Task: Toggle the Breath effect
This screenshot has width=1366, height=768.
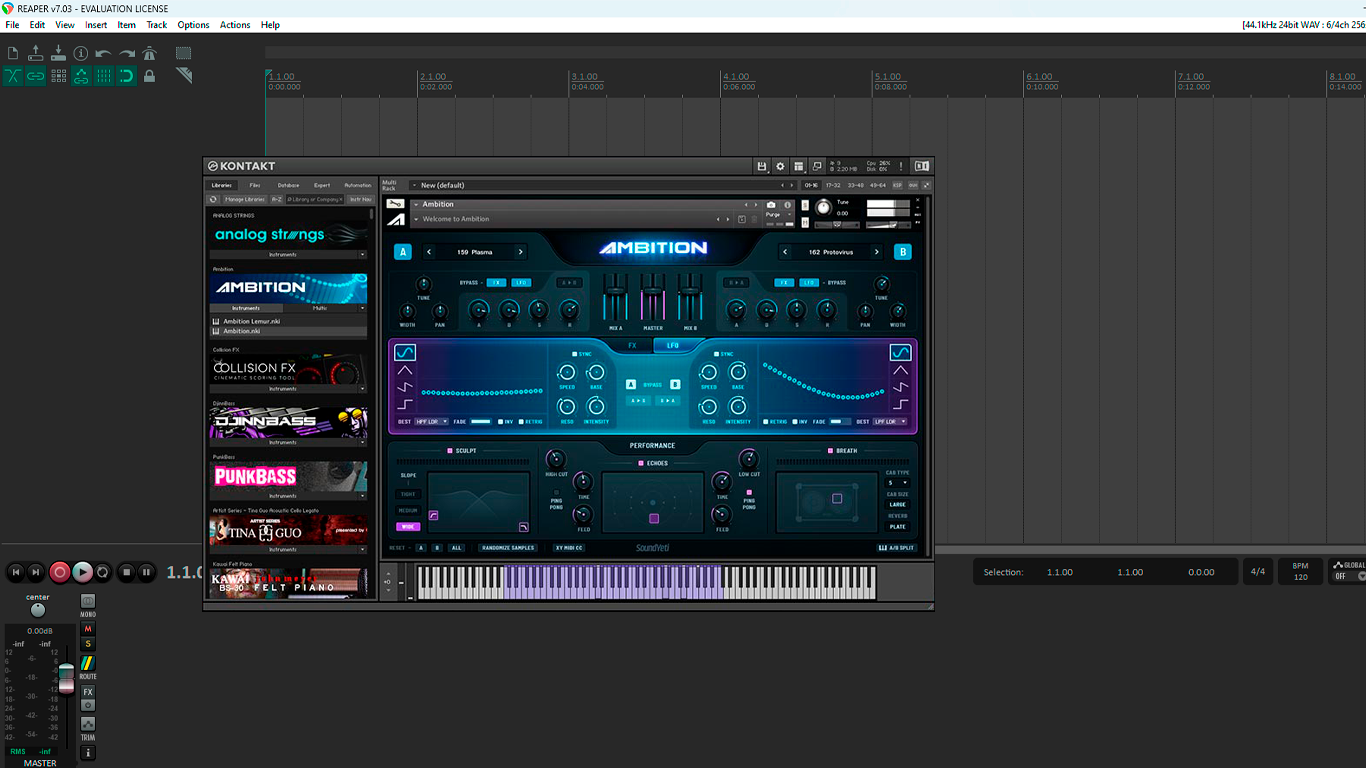Action: pyautogui.click(x=829, y=451)
